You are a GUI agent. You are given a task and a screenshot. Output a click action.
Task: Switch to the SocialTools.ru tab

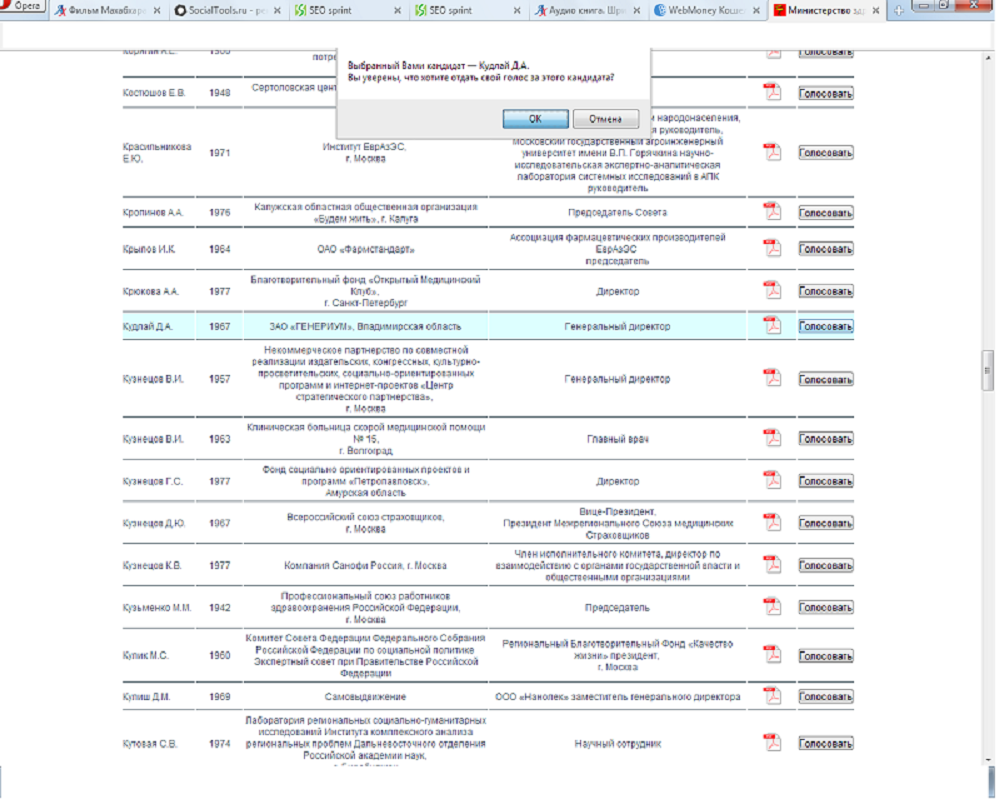tap(228, 11)
